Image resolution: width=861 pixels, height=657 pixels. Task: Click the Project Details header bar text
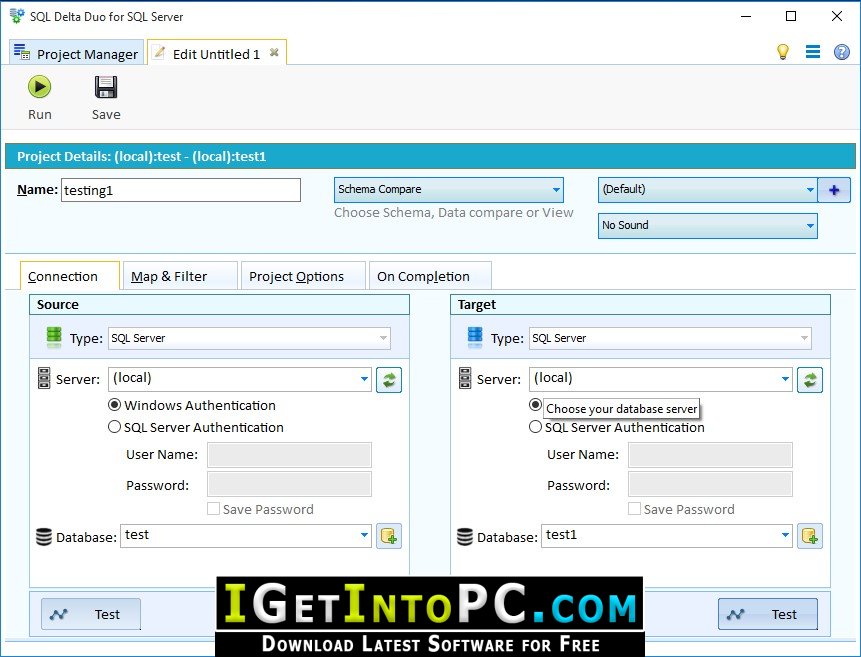pos(142,157)
